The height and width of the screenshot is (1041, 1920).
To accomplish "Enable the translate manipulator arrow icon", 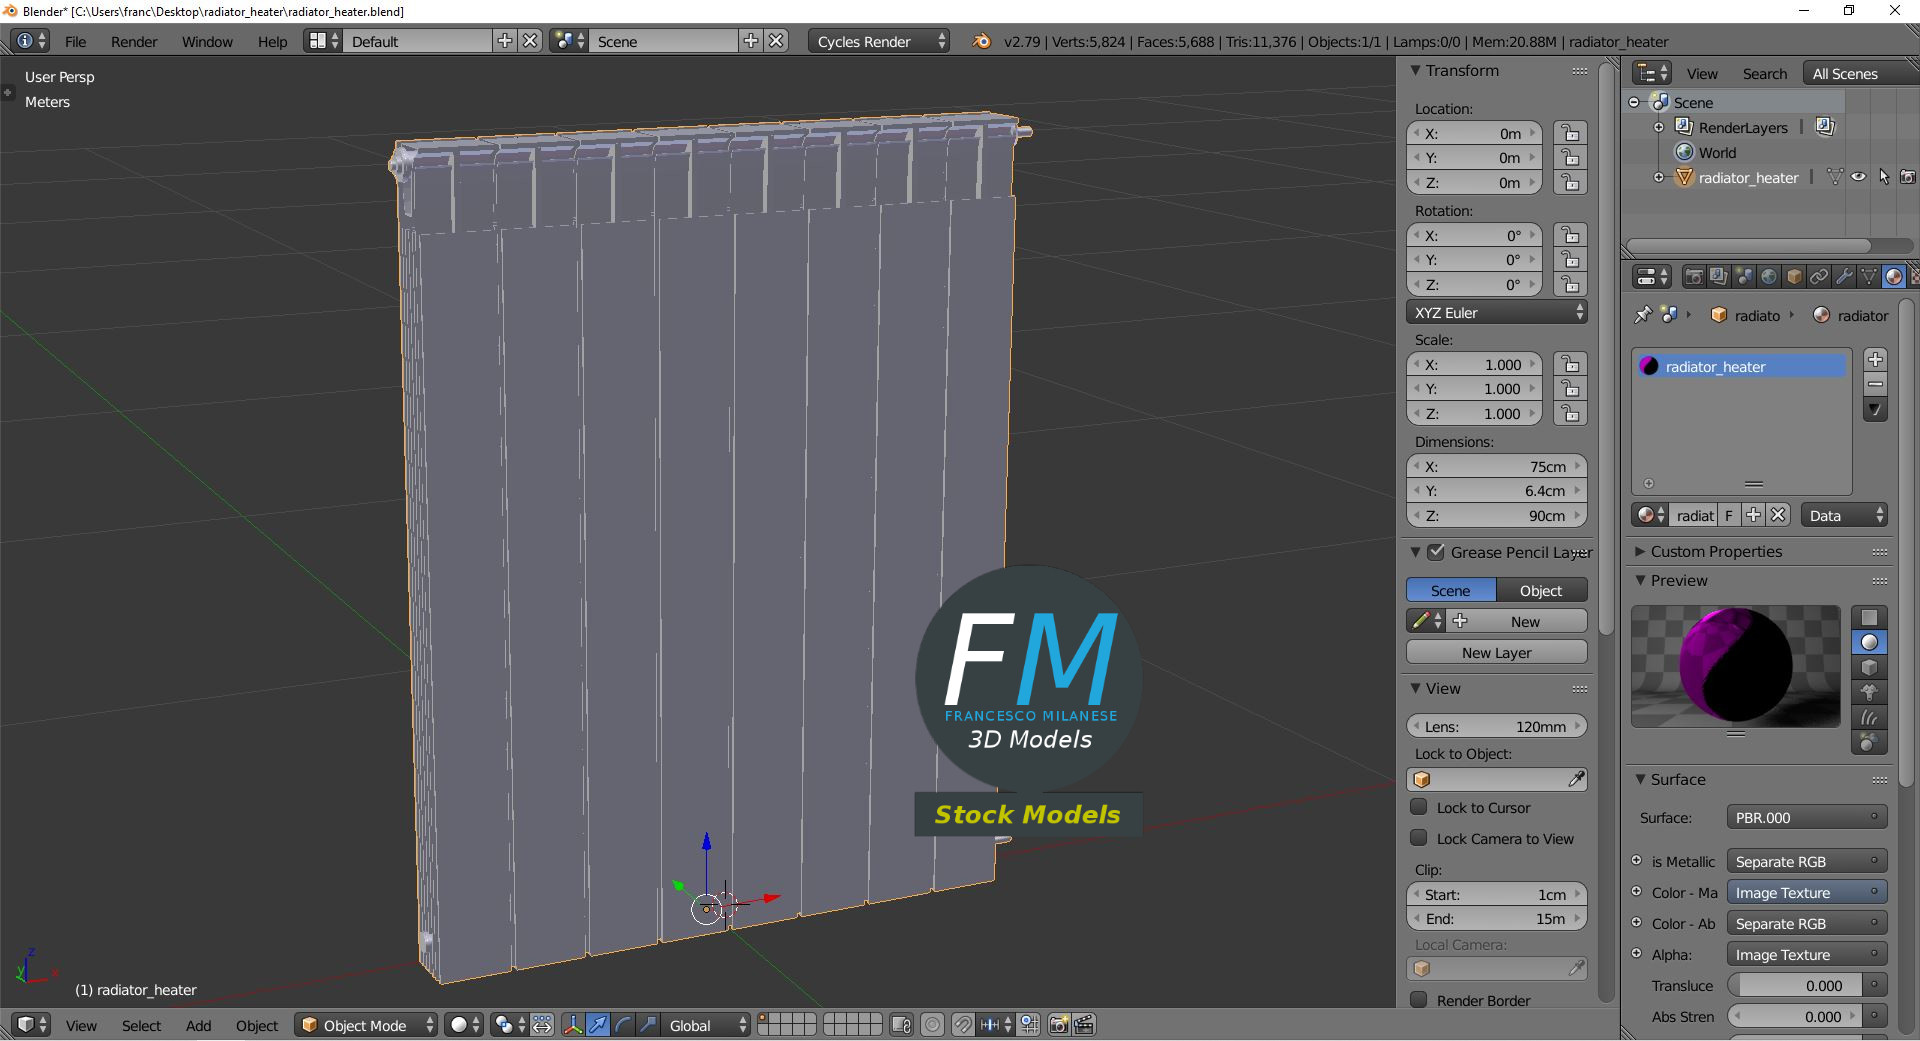I will click(x=598, y=1025).
